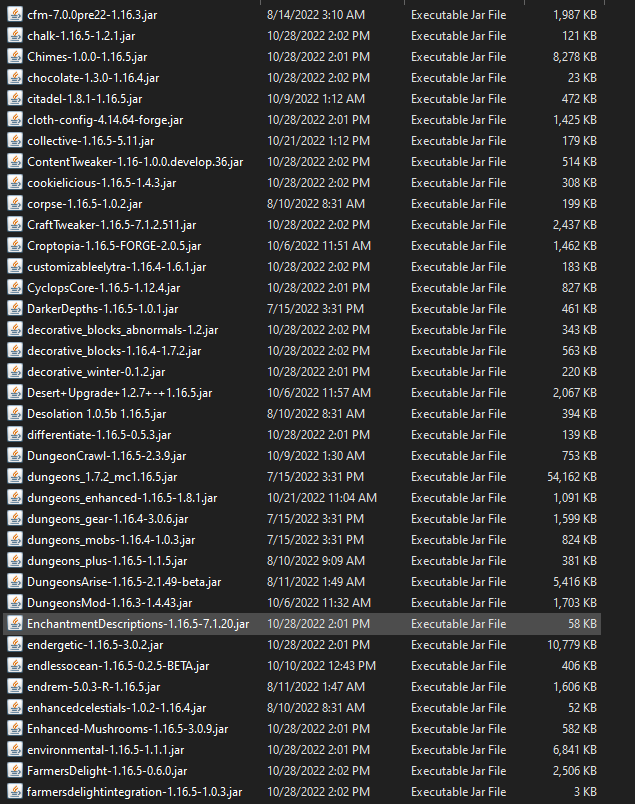Click the Desert+Upgrade jar file icon
This screenshot has width=635, height=804.
tap(15, 393)
